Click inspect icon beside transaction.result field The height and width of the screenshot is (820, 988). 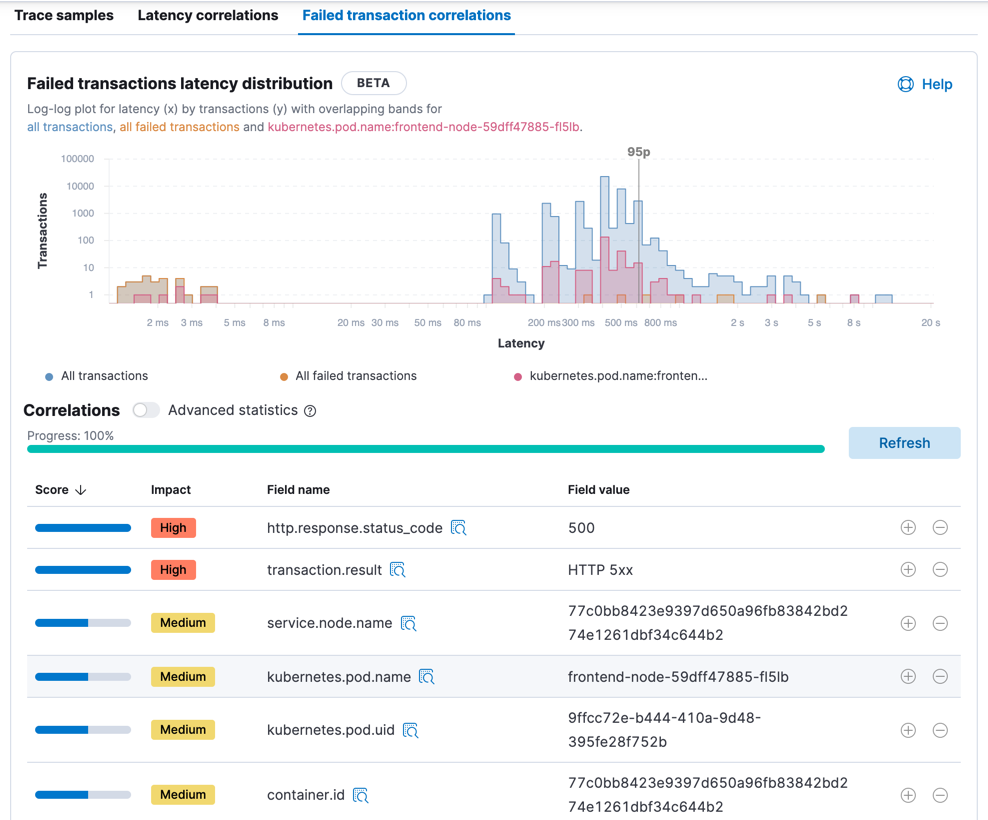tap(398, 570)
